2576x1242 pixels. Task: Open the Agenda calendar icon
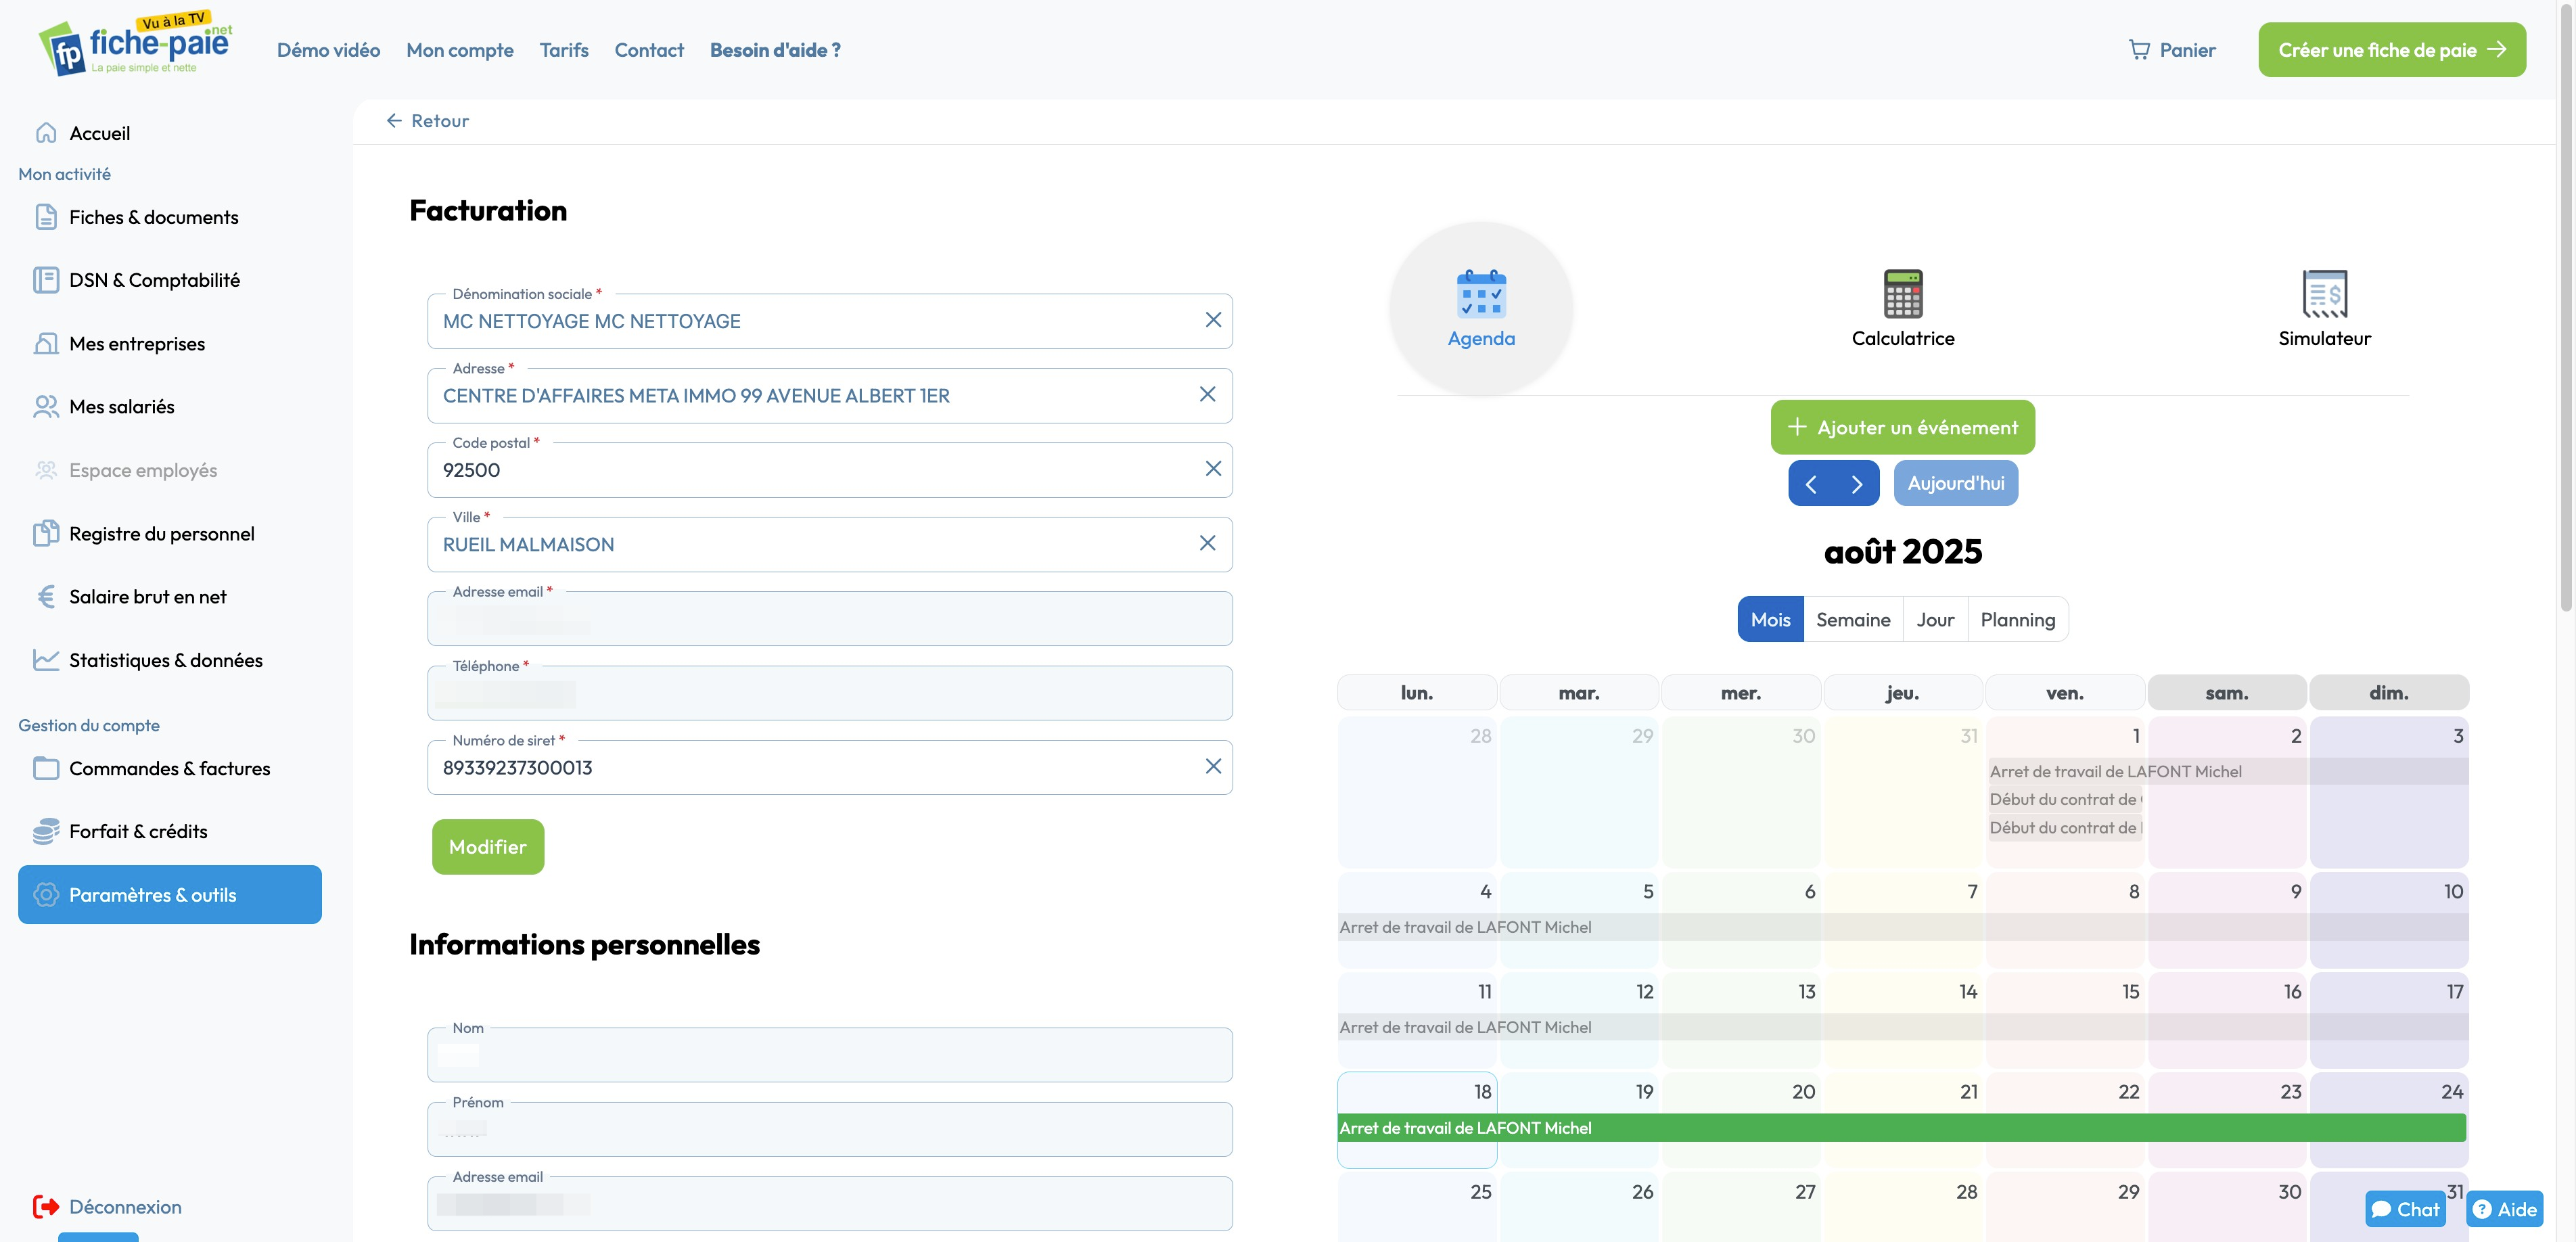[x=1480, y=294]
